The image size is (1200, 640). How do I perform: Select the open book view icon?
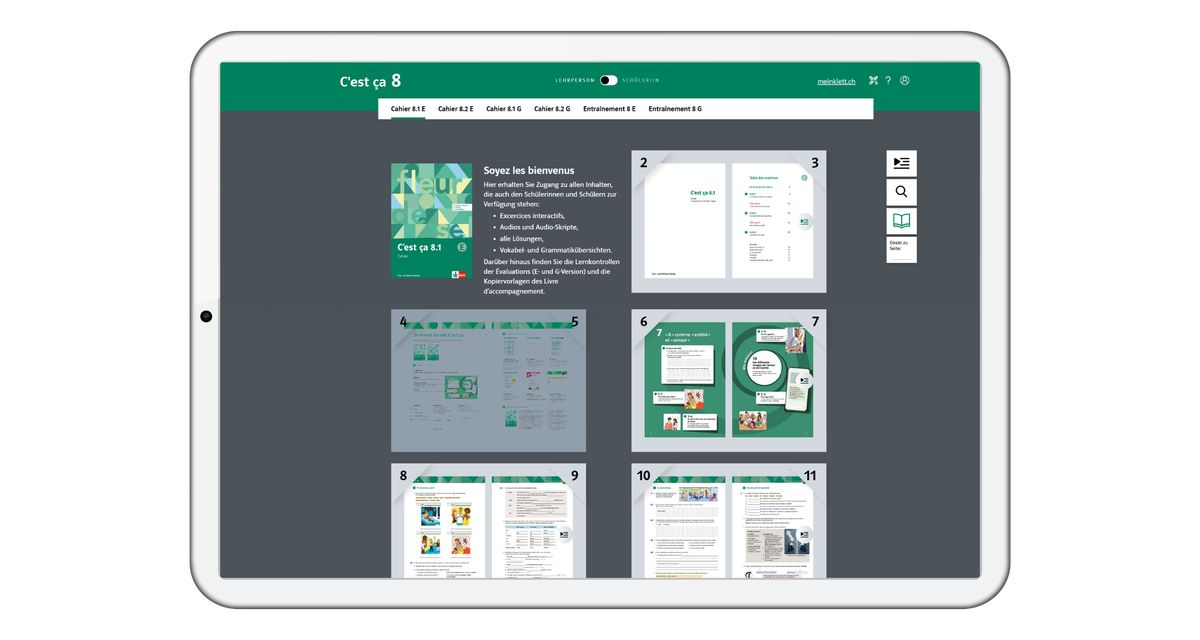click(901, 221)
